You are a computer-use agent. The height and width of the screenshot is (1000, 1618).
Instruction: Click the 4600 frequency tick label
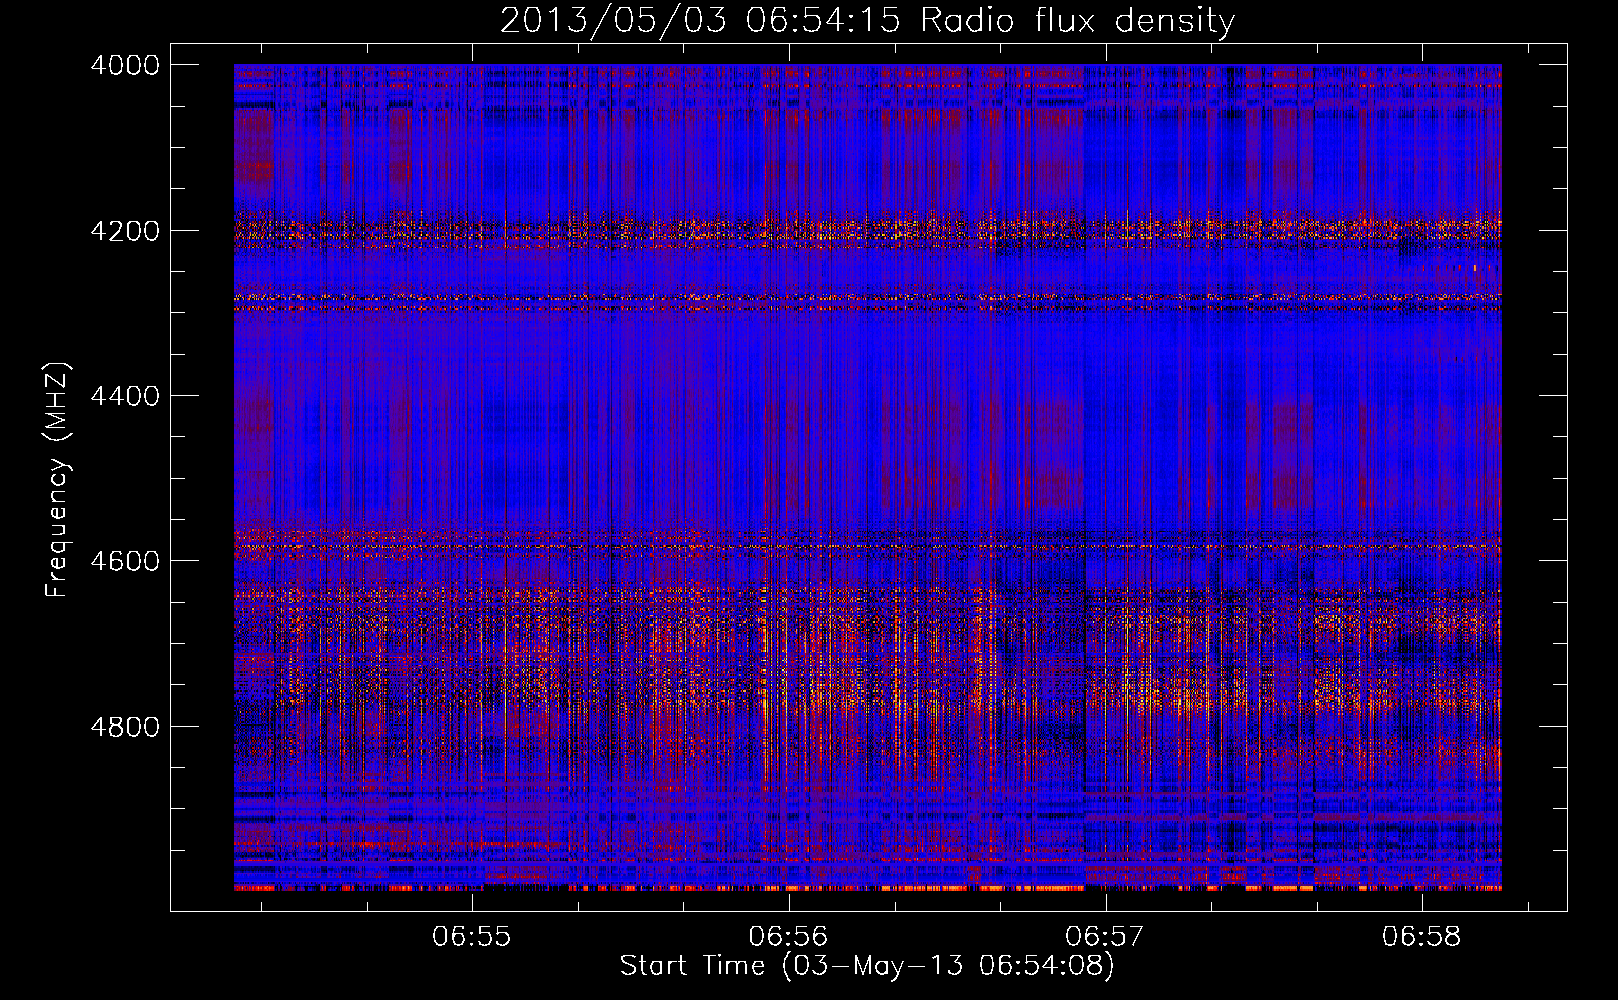pyautogui.click(x=125, y=561)
